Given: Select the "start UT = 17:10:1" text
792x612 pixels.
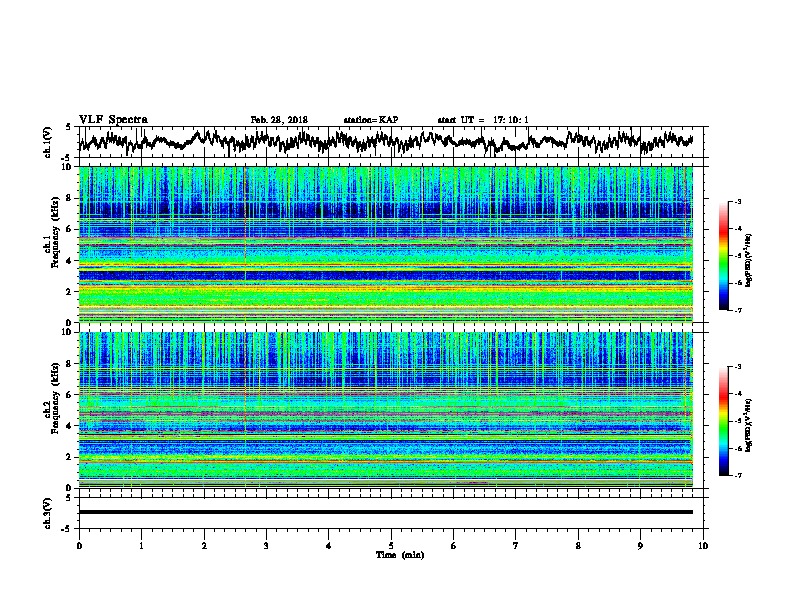Looking at the screenshot, I should [483, 120].
